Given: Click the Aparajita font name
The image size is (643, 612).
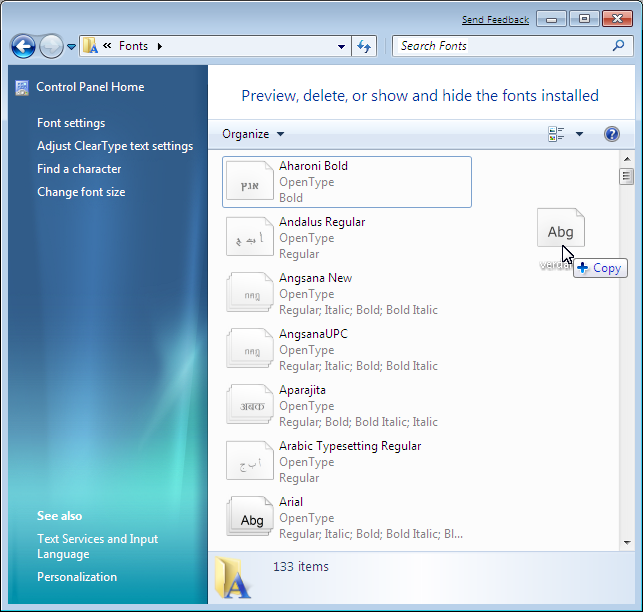Looking at the screenshot, I should click(x=302, y=390).
